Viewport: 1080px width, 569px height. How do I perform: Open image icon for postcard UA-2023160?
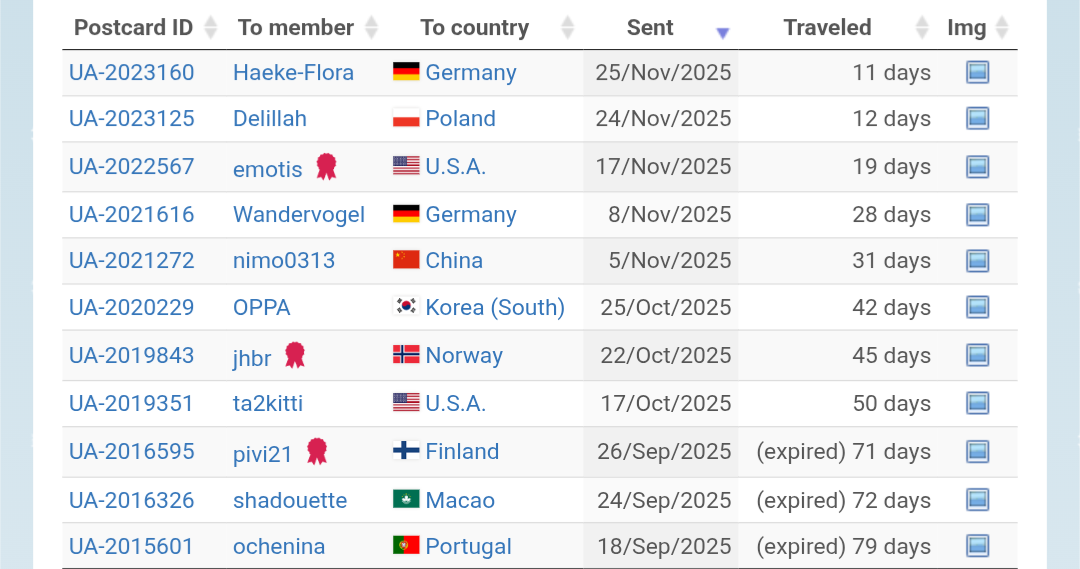(x=977, y=72)
